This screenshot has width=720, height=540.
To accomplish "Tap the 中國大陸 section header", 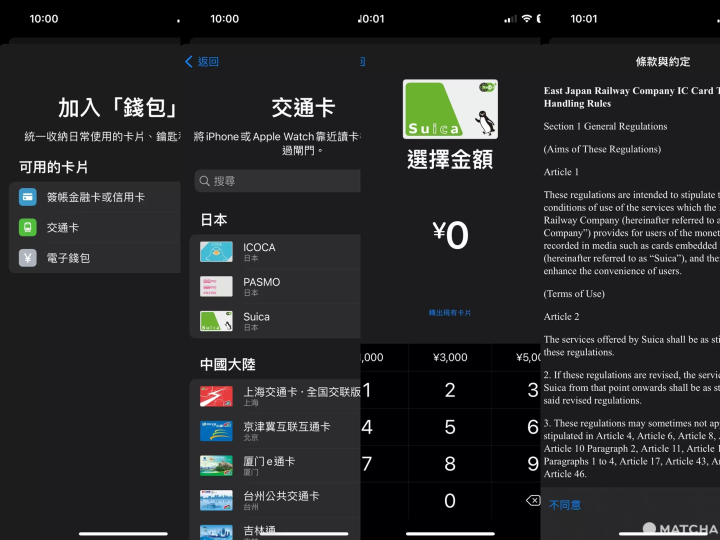I will (228, 365).
